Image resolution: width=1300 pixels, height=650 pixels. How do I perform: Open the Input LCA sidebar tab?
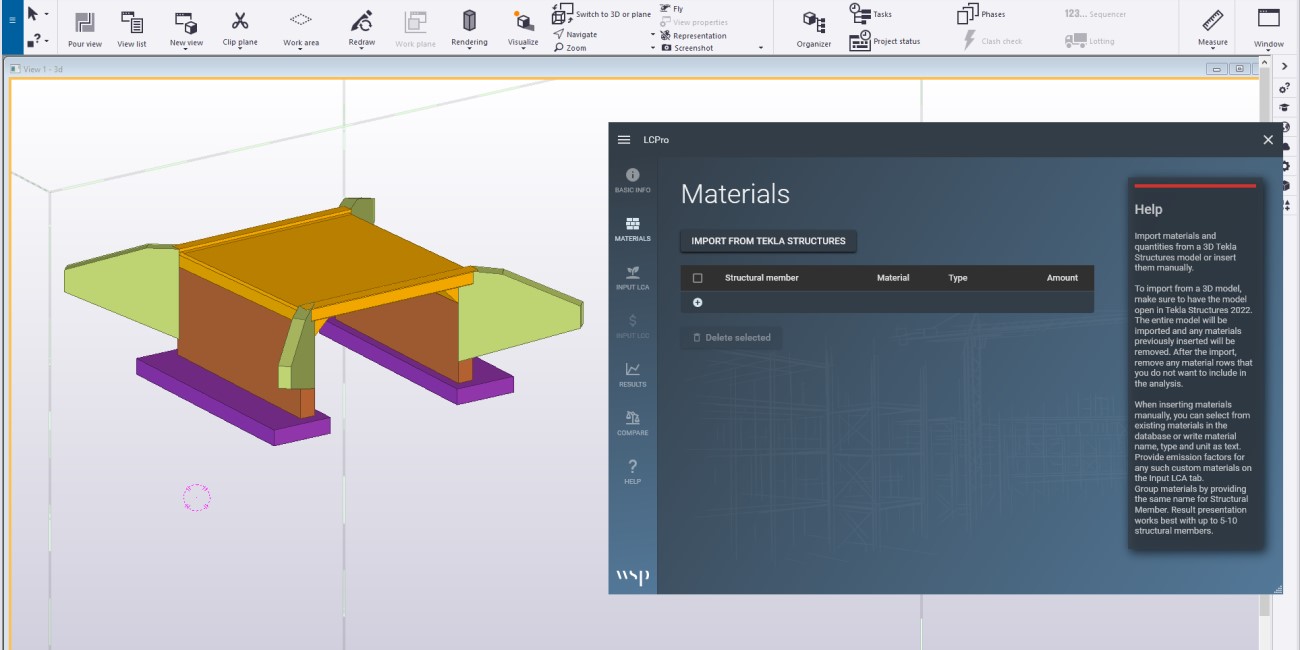(x=632, y=278)
